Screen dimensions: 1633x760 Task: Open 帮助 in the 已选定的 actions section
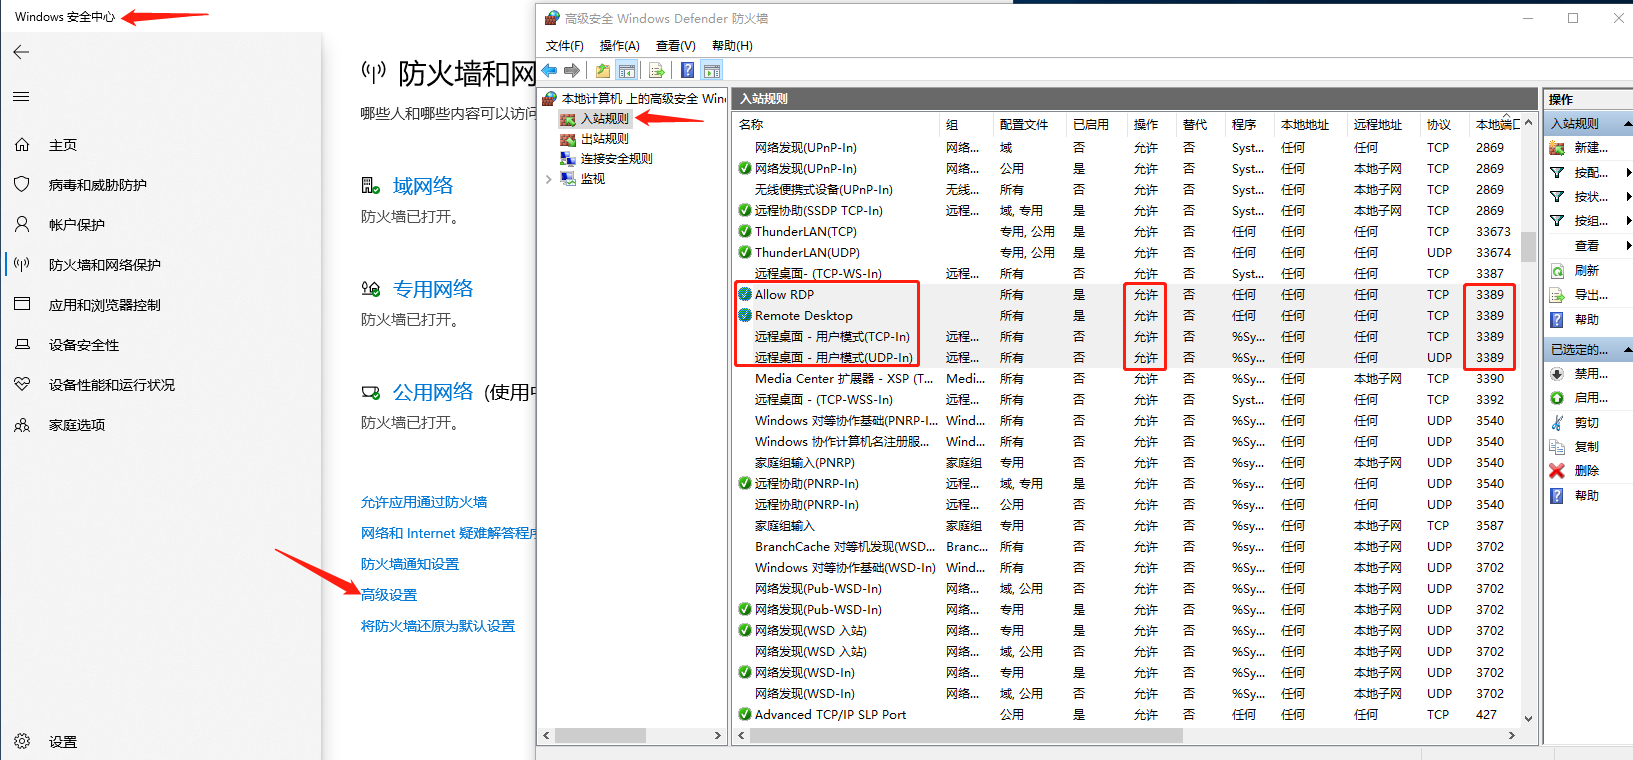[1586, 496]
